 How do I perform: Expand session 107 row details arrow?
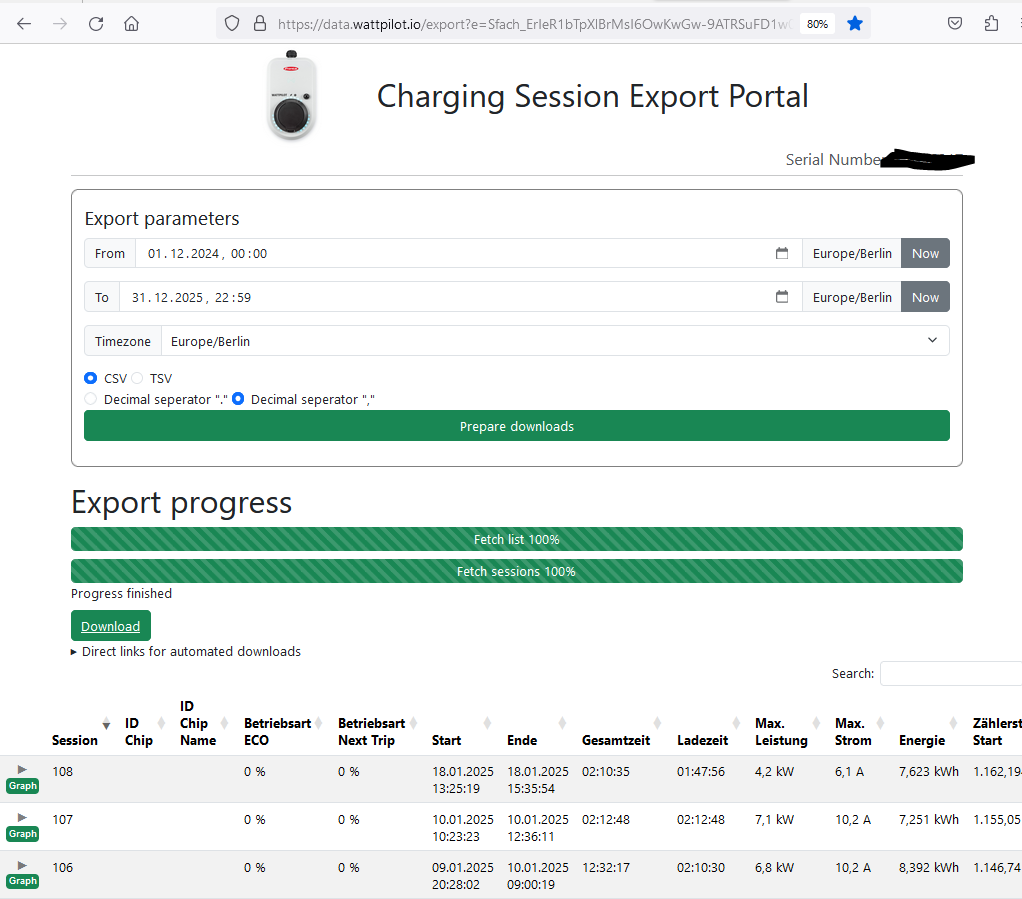[x=22, y=817]
